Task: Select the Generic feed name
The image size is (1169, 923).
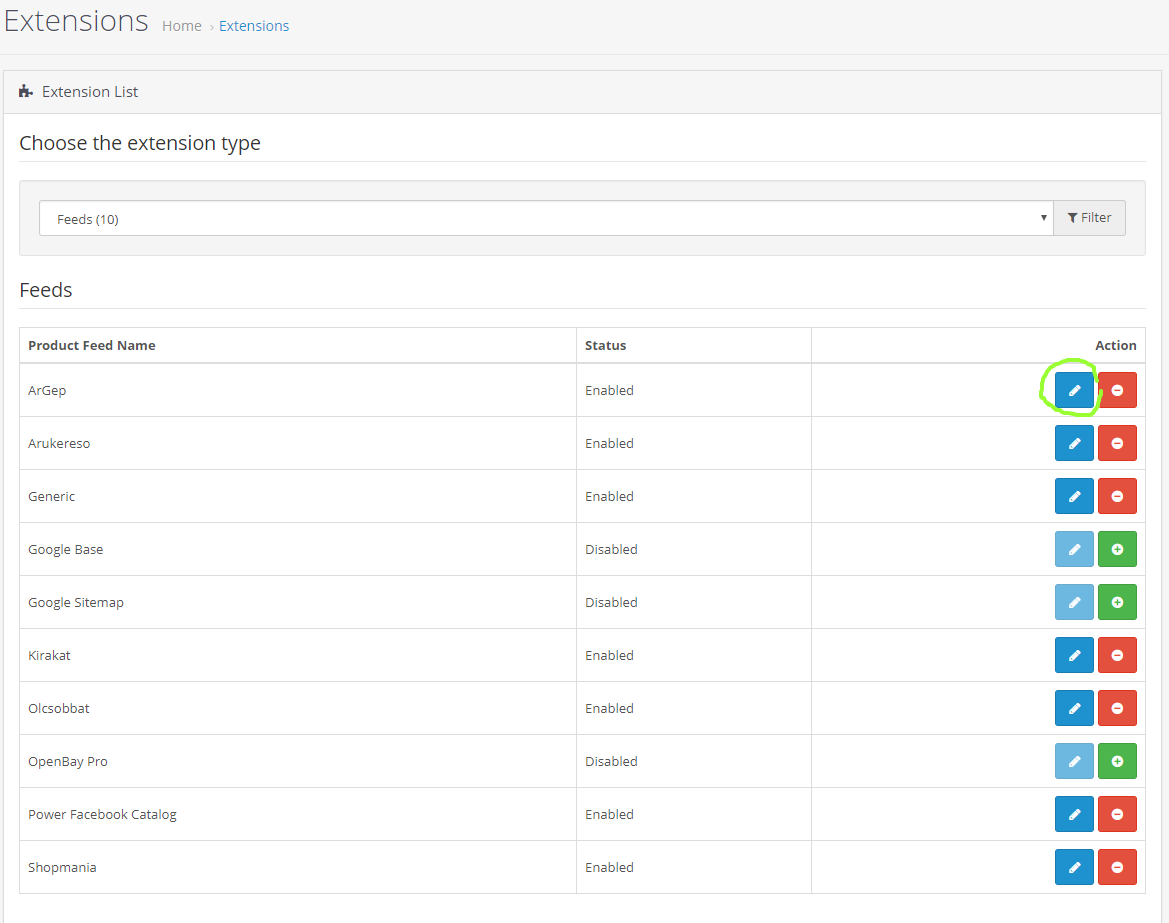Action: tap(51, 496)
